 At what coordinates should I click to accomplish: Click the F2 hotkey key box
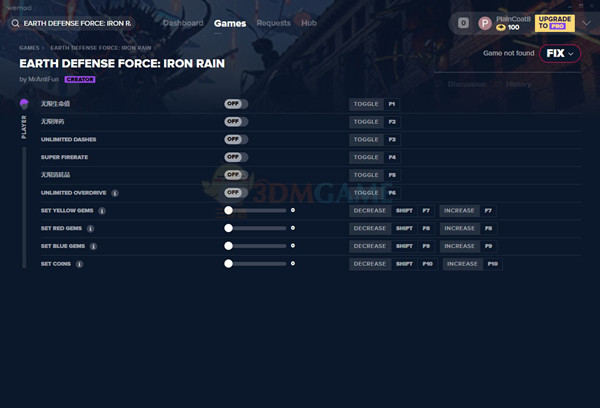392,122
